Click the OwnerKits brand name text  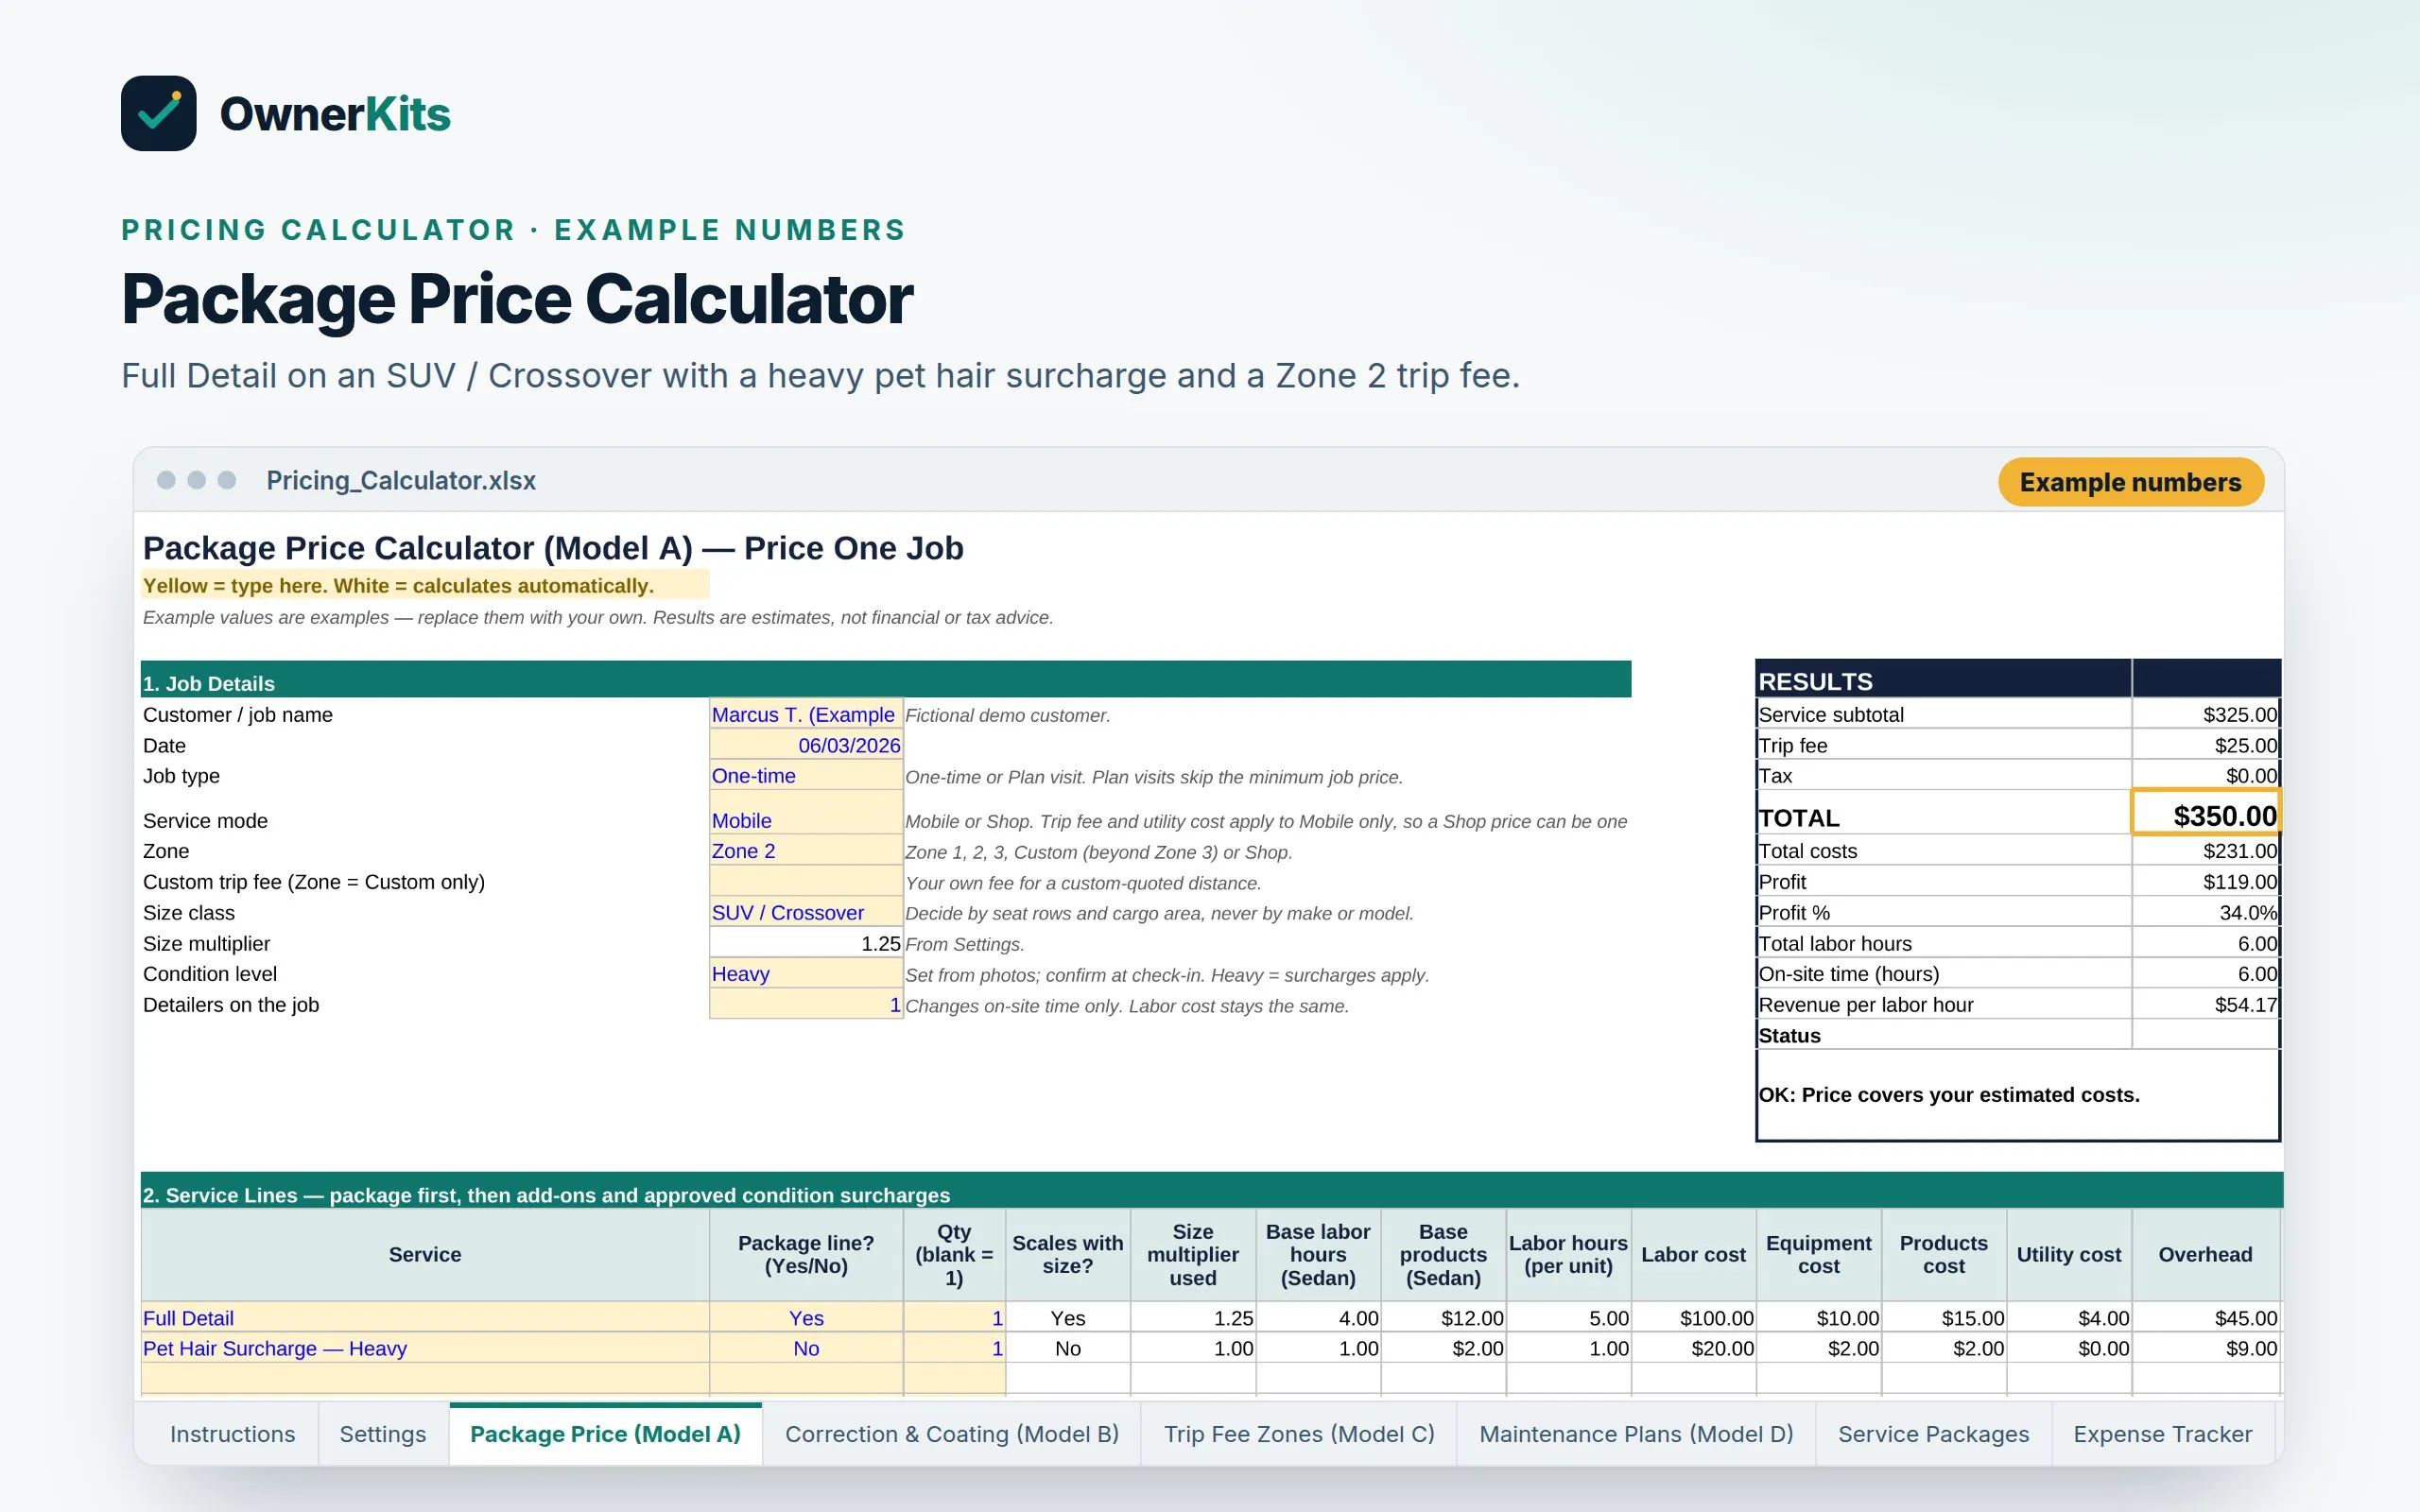(335, 114)
